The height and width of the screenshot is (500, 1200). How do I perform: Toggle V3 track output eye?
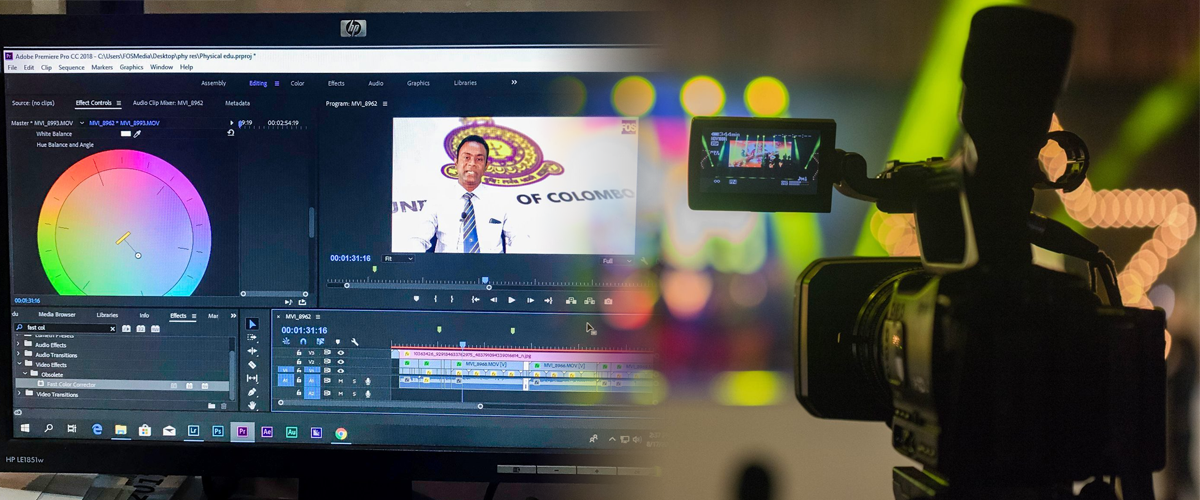341,353
